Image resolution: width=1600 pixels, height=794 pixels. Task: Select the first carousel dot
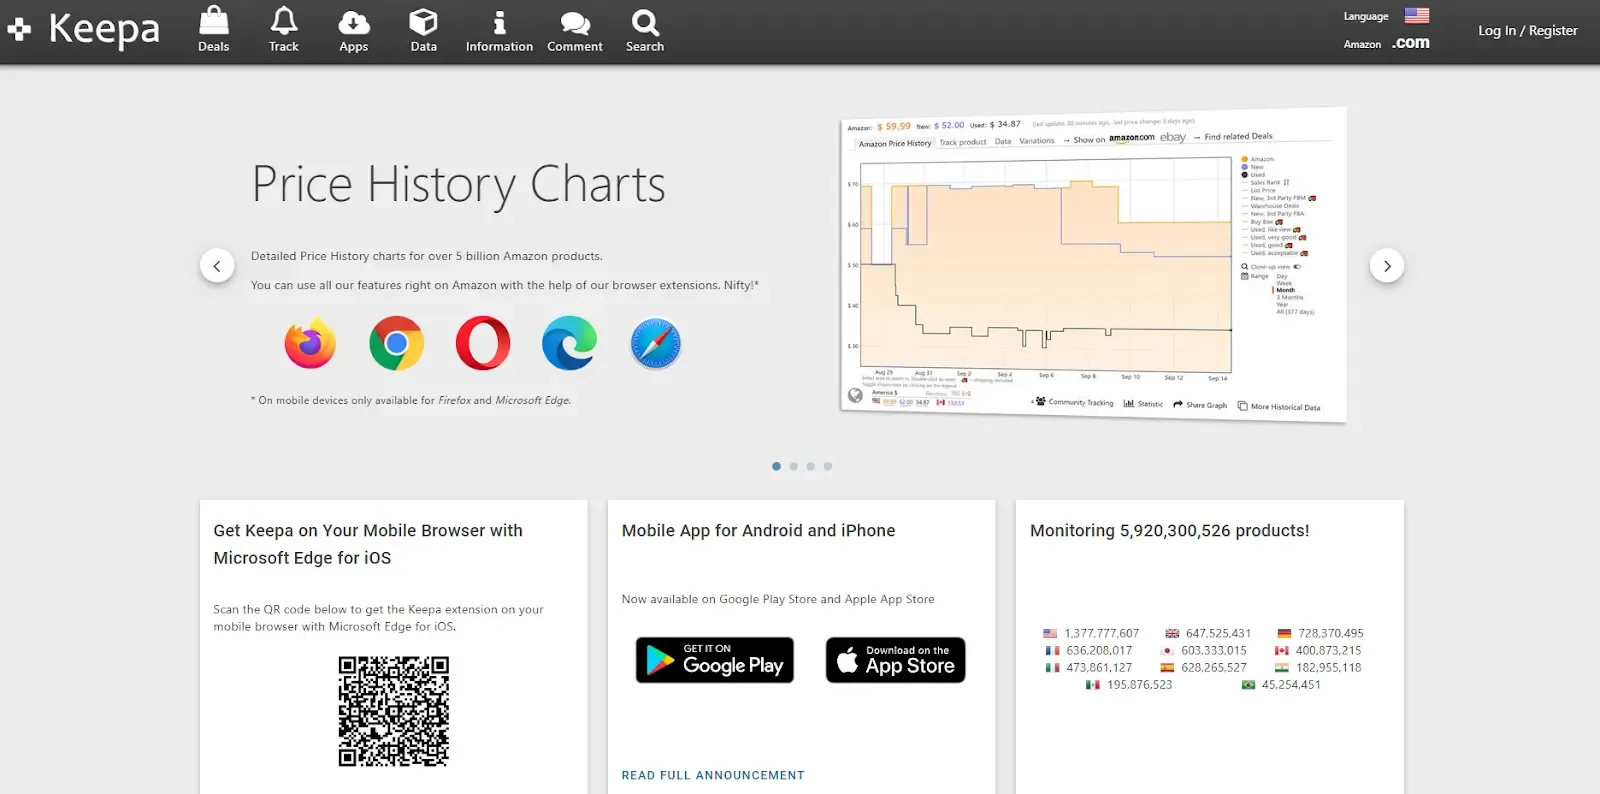click(x=776, y=466)
